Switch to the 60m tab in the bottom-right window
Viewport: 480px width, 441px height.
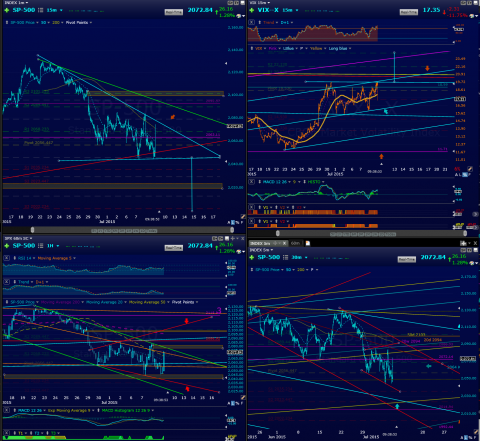coord(295,243)
